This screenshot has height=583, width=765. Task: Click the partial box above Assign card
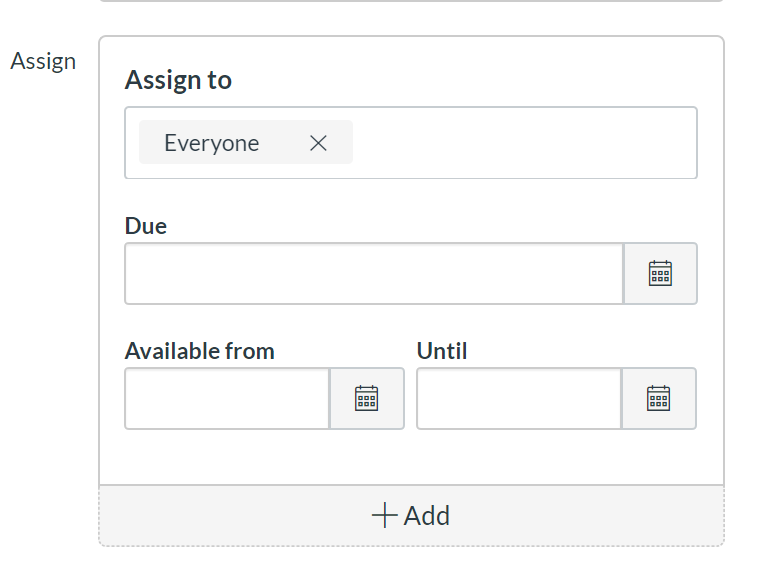[410, 1]
